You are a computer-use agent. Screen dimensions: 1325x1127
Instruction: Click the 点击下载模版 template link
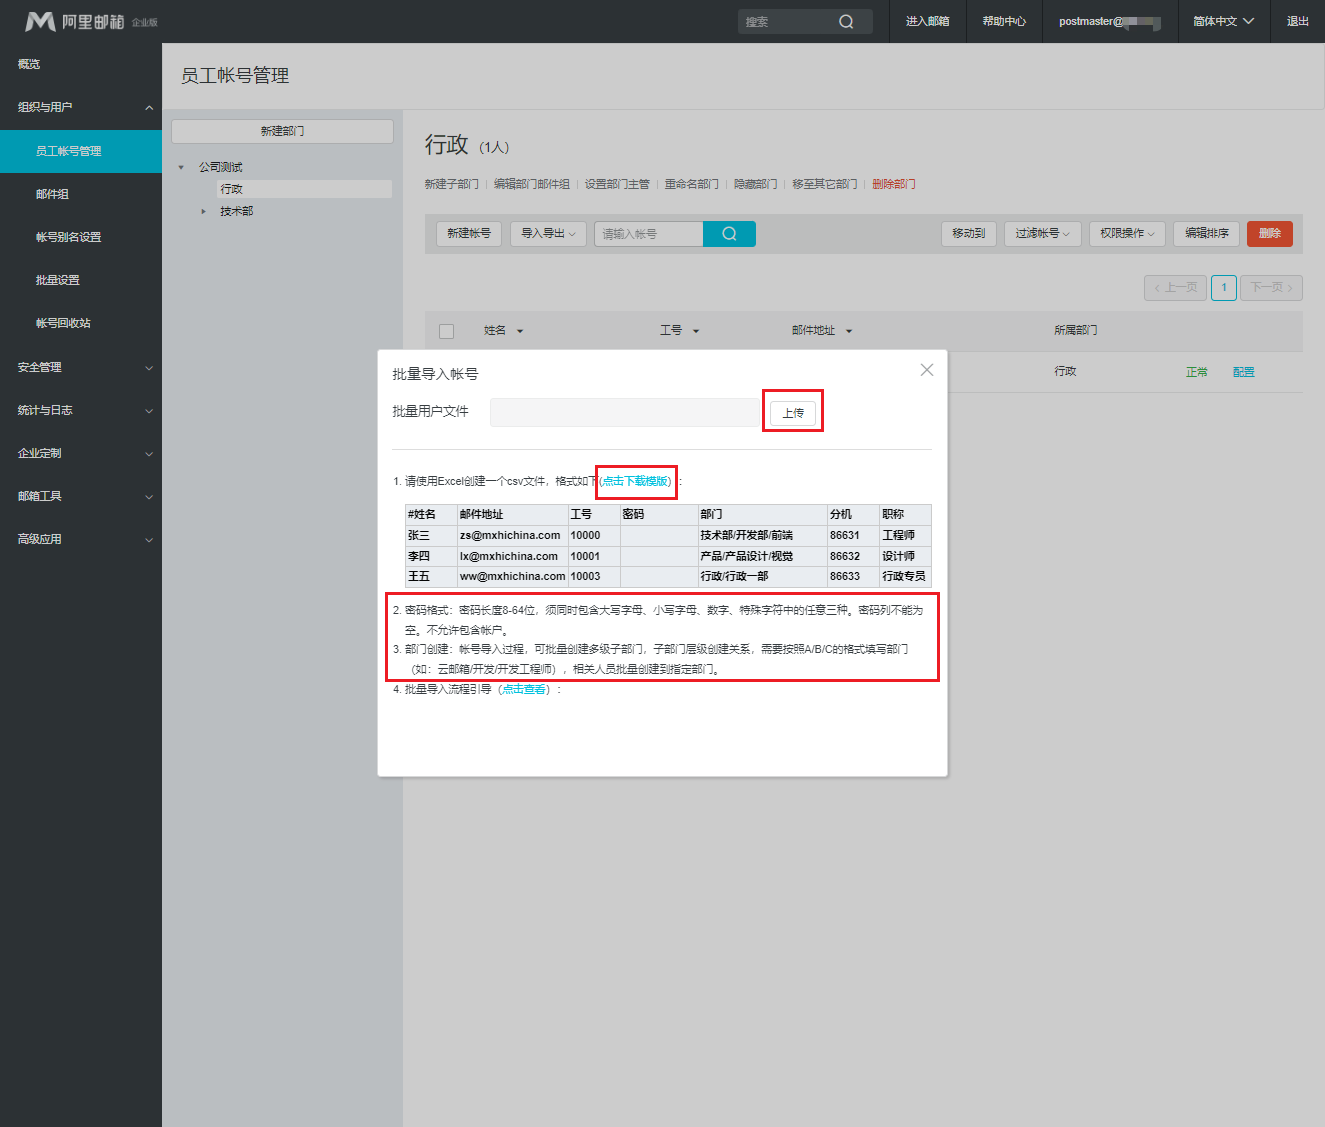[x=636, y=481]
